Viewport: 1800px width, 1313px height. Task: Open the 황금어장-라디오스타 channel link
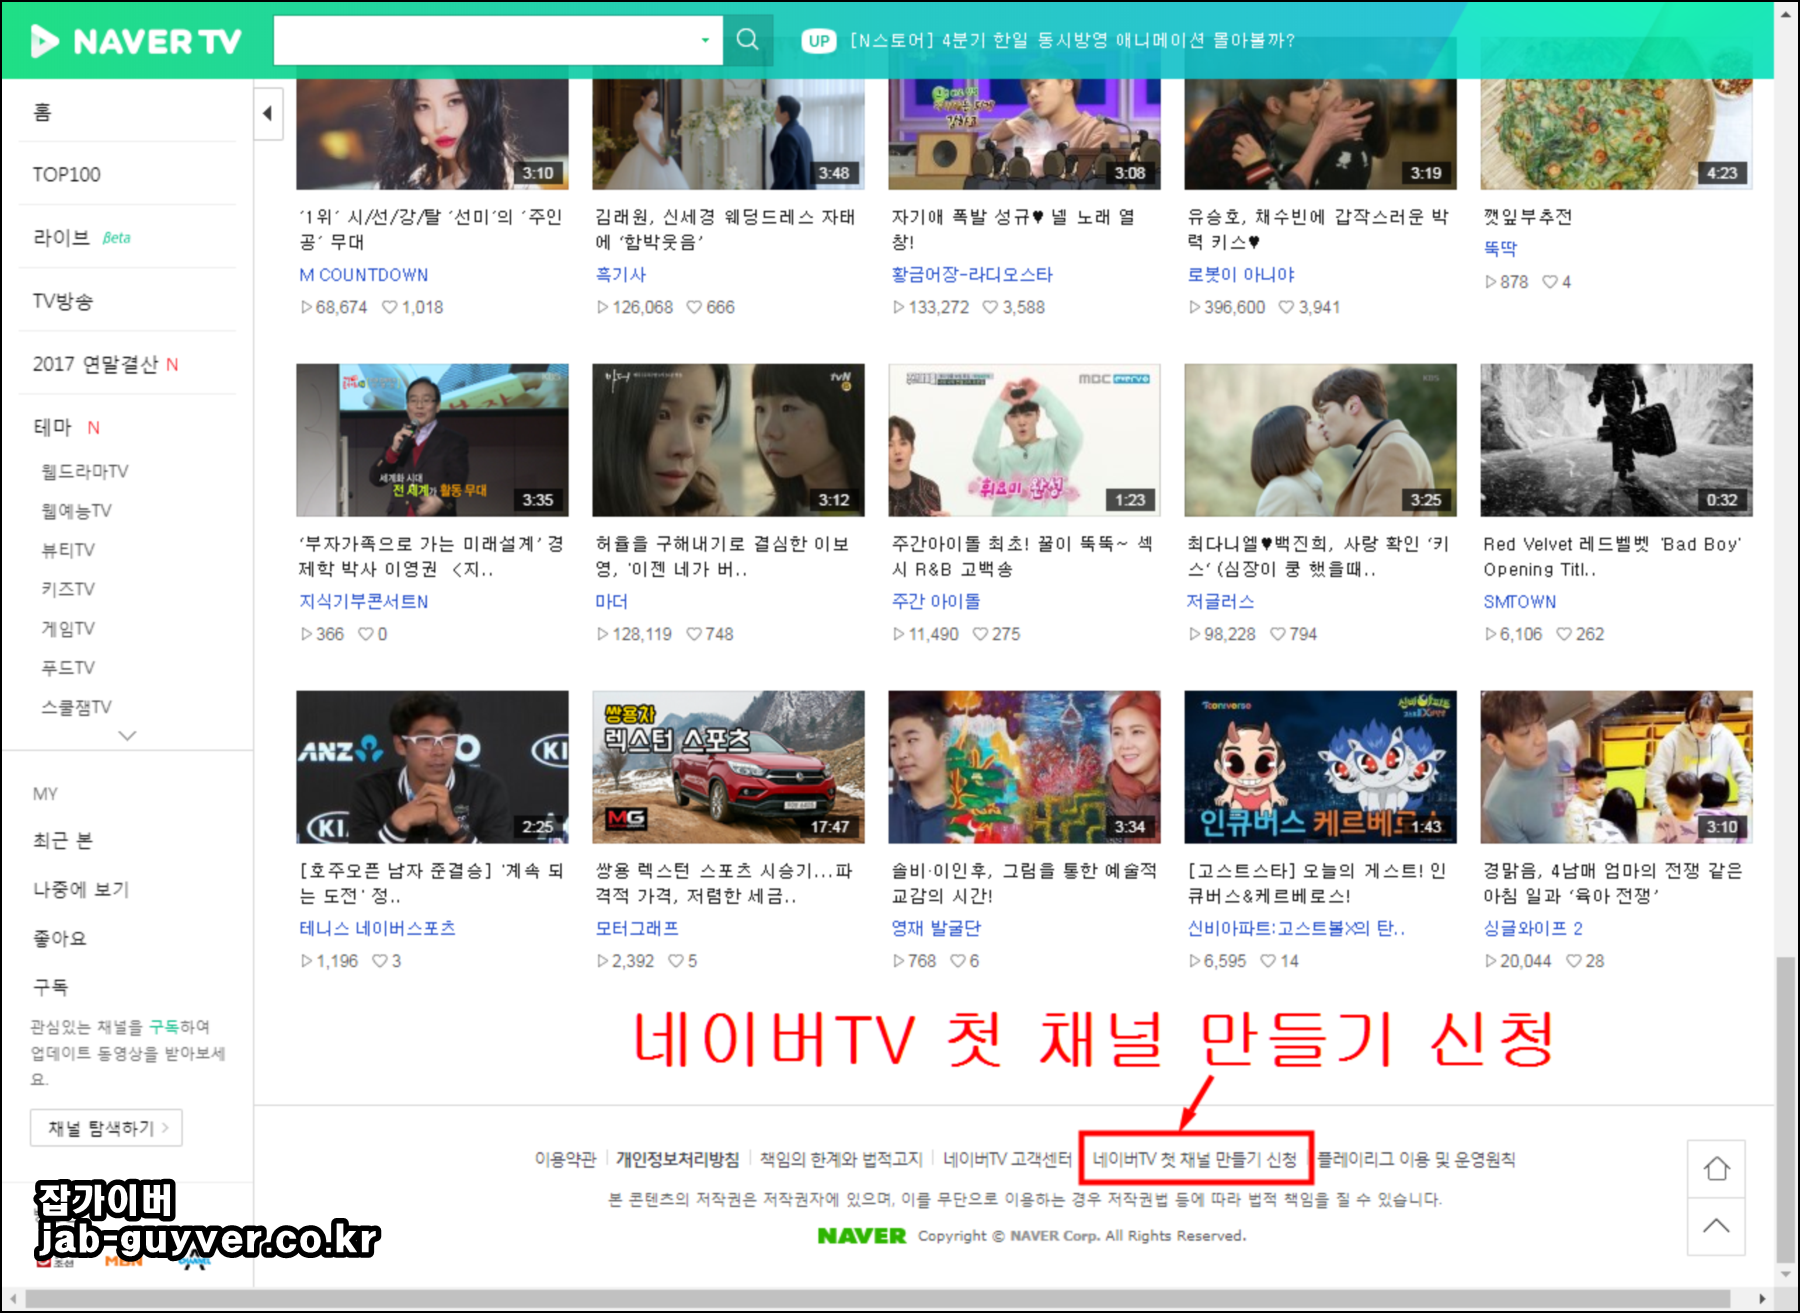point(972,274)
